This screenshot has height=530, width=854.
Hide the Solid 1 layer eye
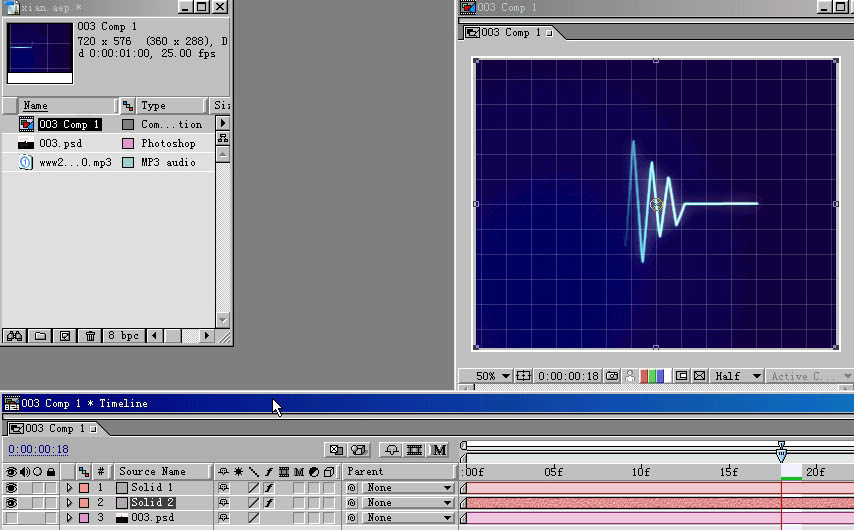(x=11, y=488)
